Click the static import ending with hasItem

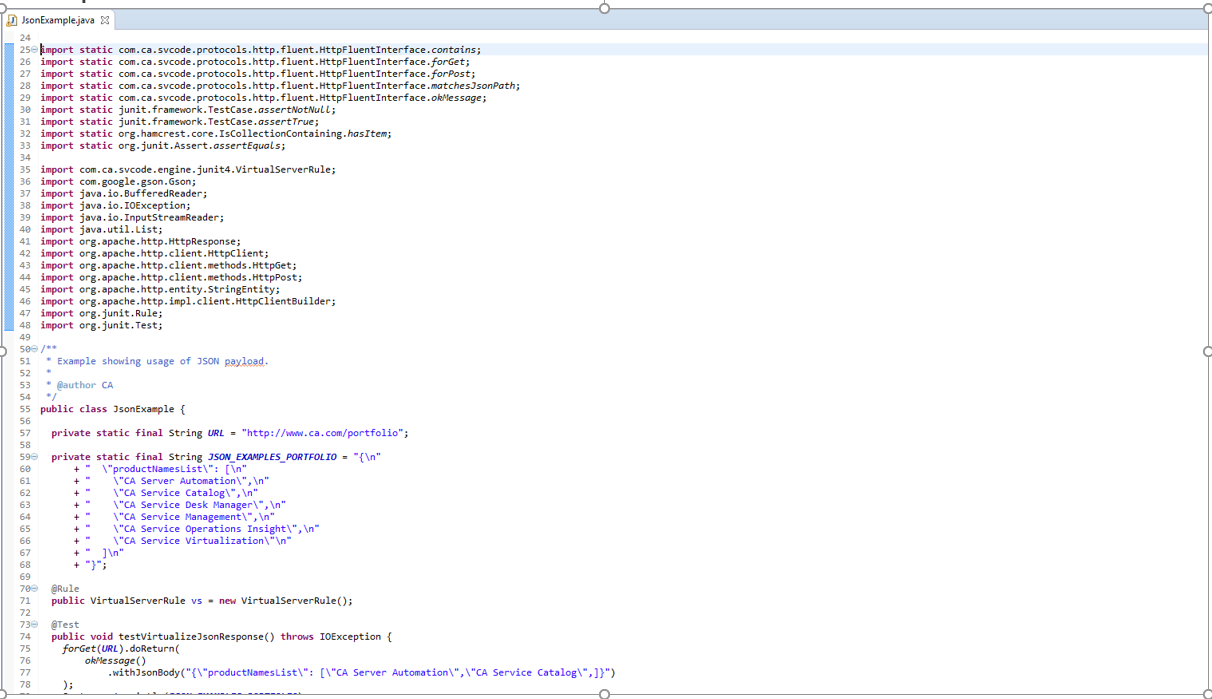click(216, 133)
